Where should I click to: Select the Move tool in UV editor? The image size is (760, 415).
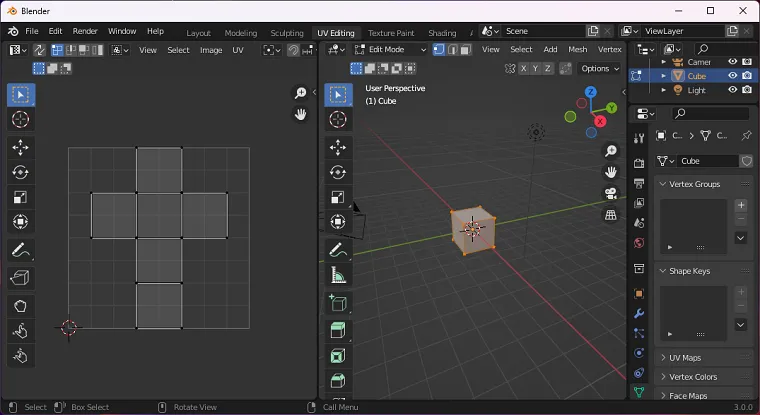coord(20,147)
